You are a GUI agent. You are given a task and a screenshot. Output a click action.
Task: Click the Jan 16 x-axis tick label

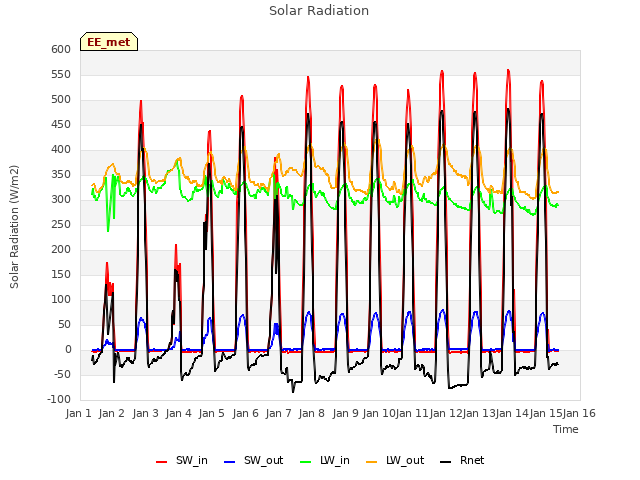coord(579,413)
